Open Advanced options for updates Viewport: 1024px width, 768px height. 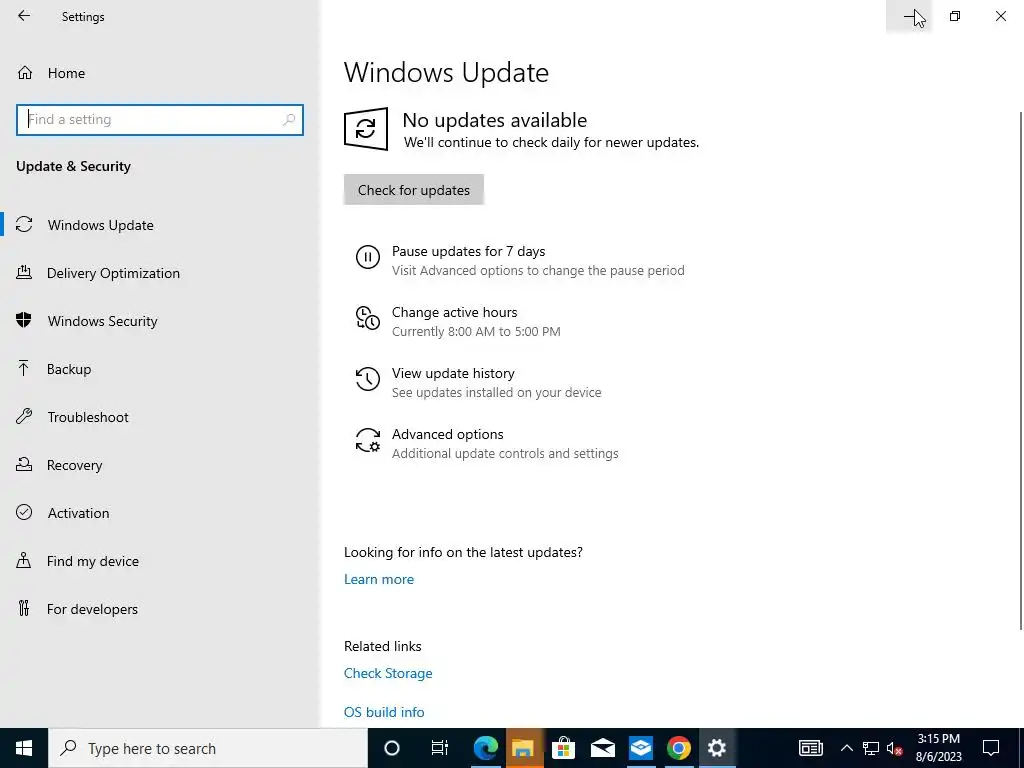(447, 434)
